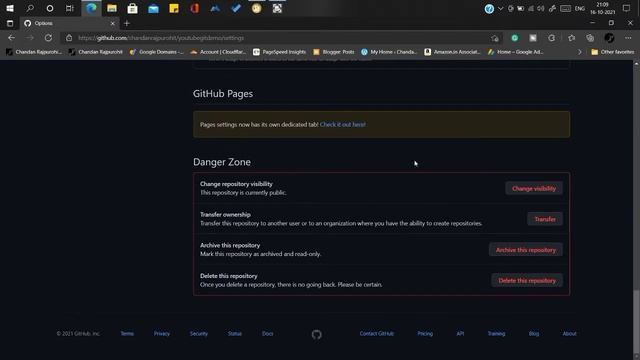This screenshot has height=360, width=640.
Task: Open Windows search from the taskbar
Action: click(30, 8)
